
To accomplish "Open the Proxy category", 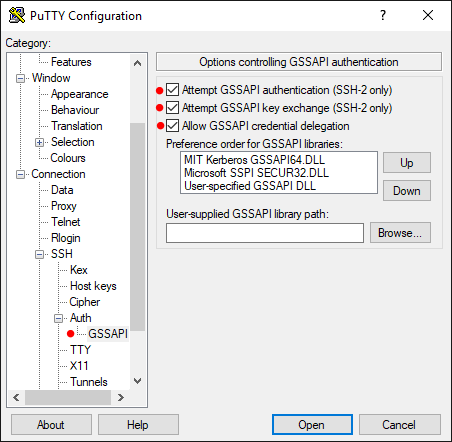I will coord(64,206).
